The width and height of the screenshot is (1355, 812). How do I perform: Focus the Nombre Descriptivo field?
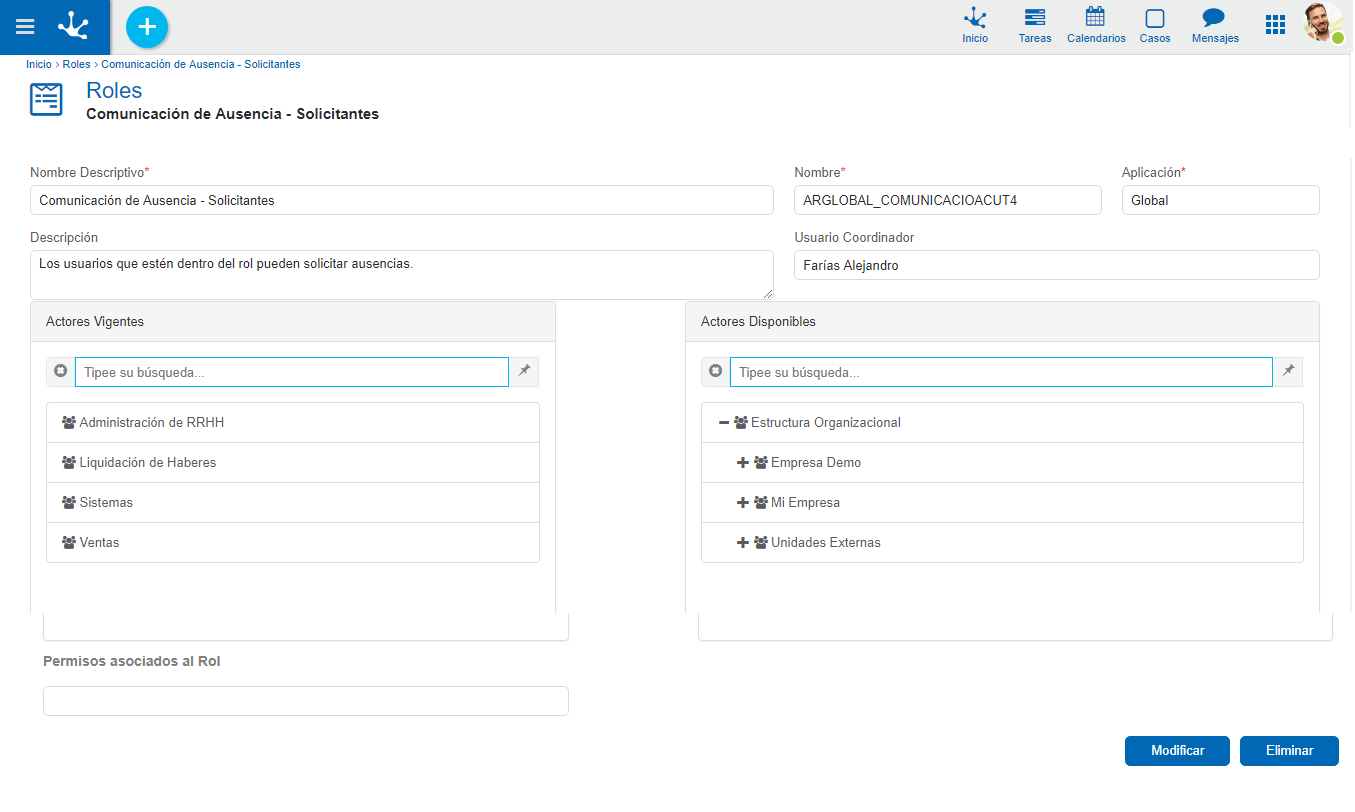402,200
